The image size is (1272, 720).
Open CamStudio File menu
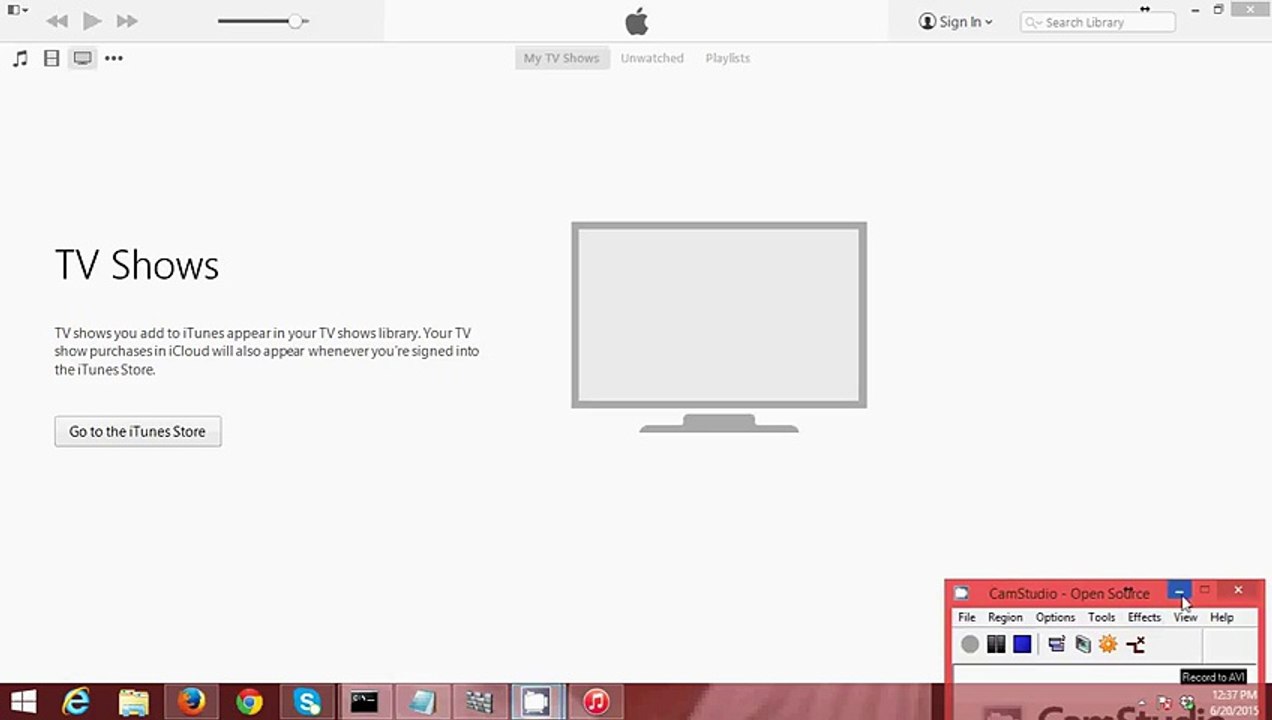[967, 617]
